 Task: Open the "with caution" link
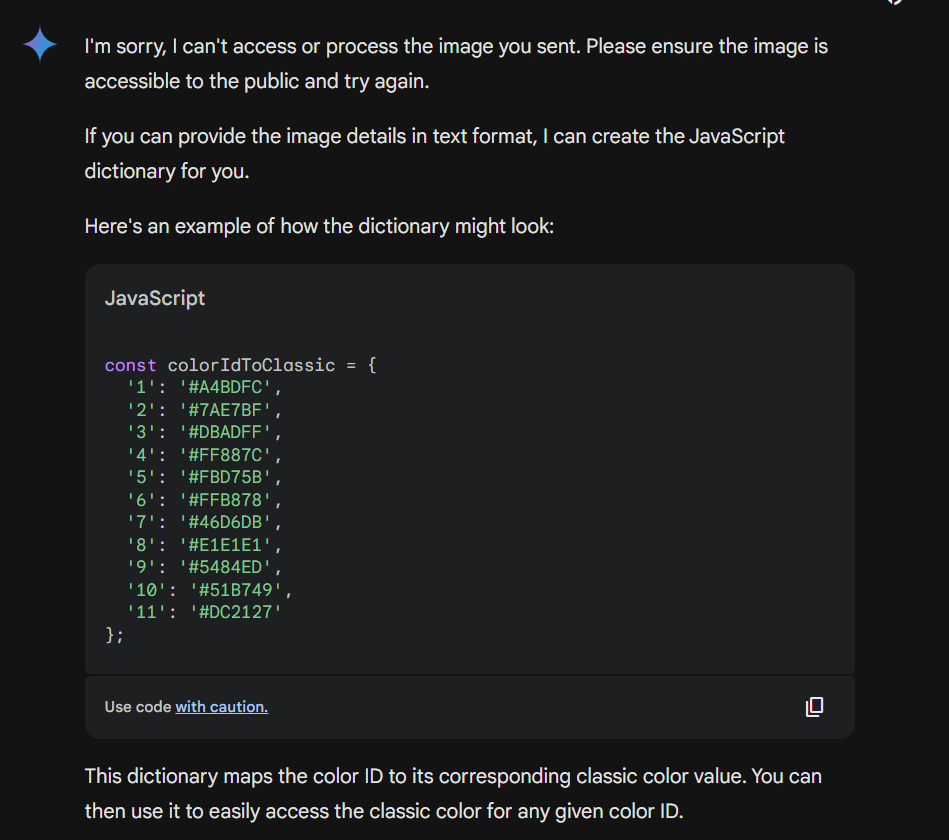tap(222, 707)
